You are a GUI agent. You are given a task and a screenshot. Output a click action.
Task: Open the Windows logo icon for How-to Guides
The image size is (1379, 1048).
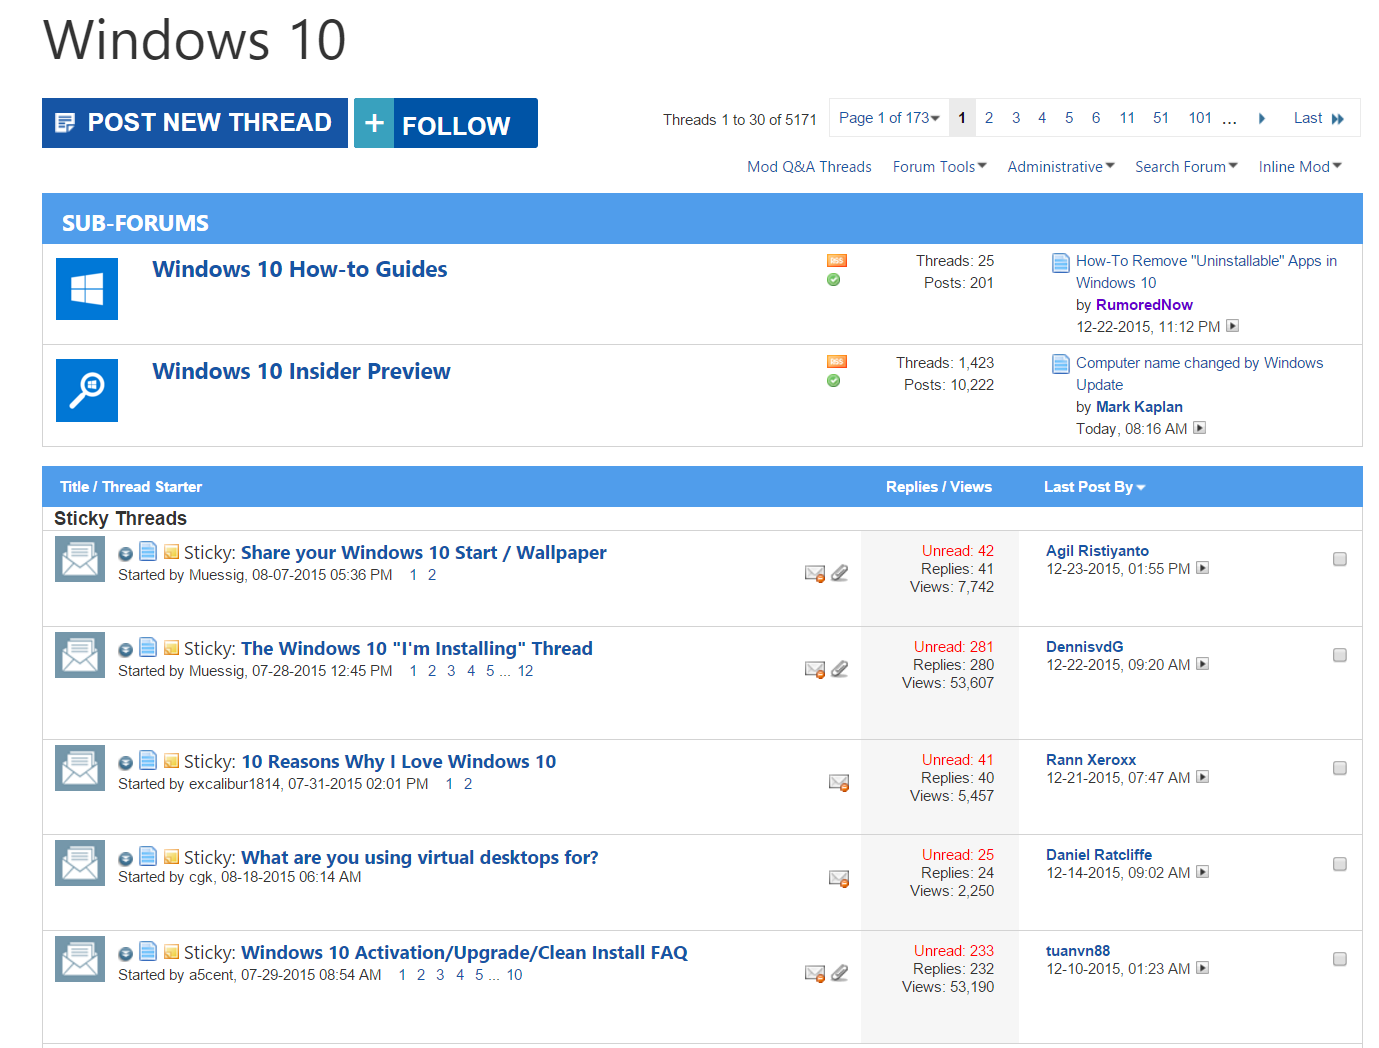coord(87,289)
